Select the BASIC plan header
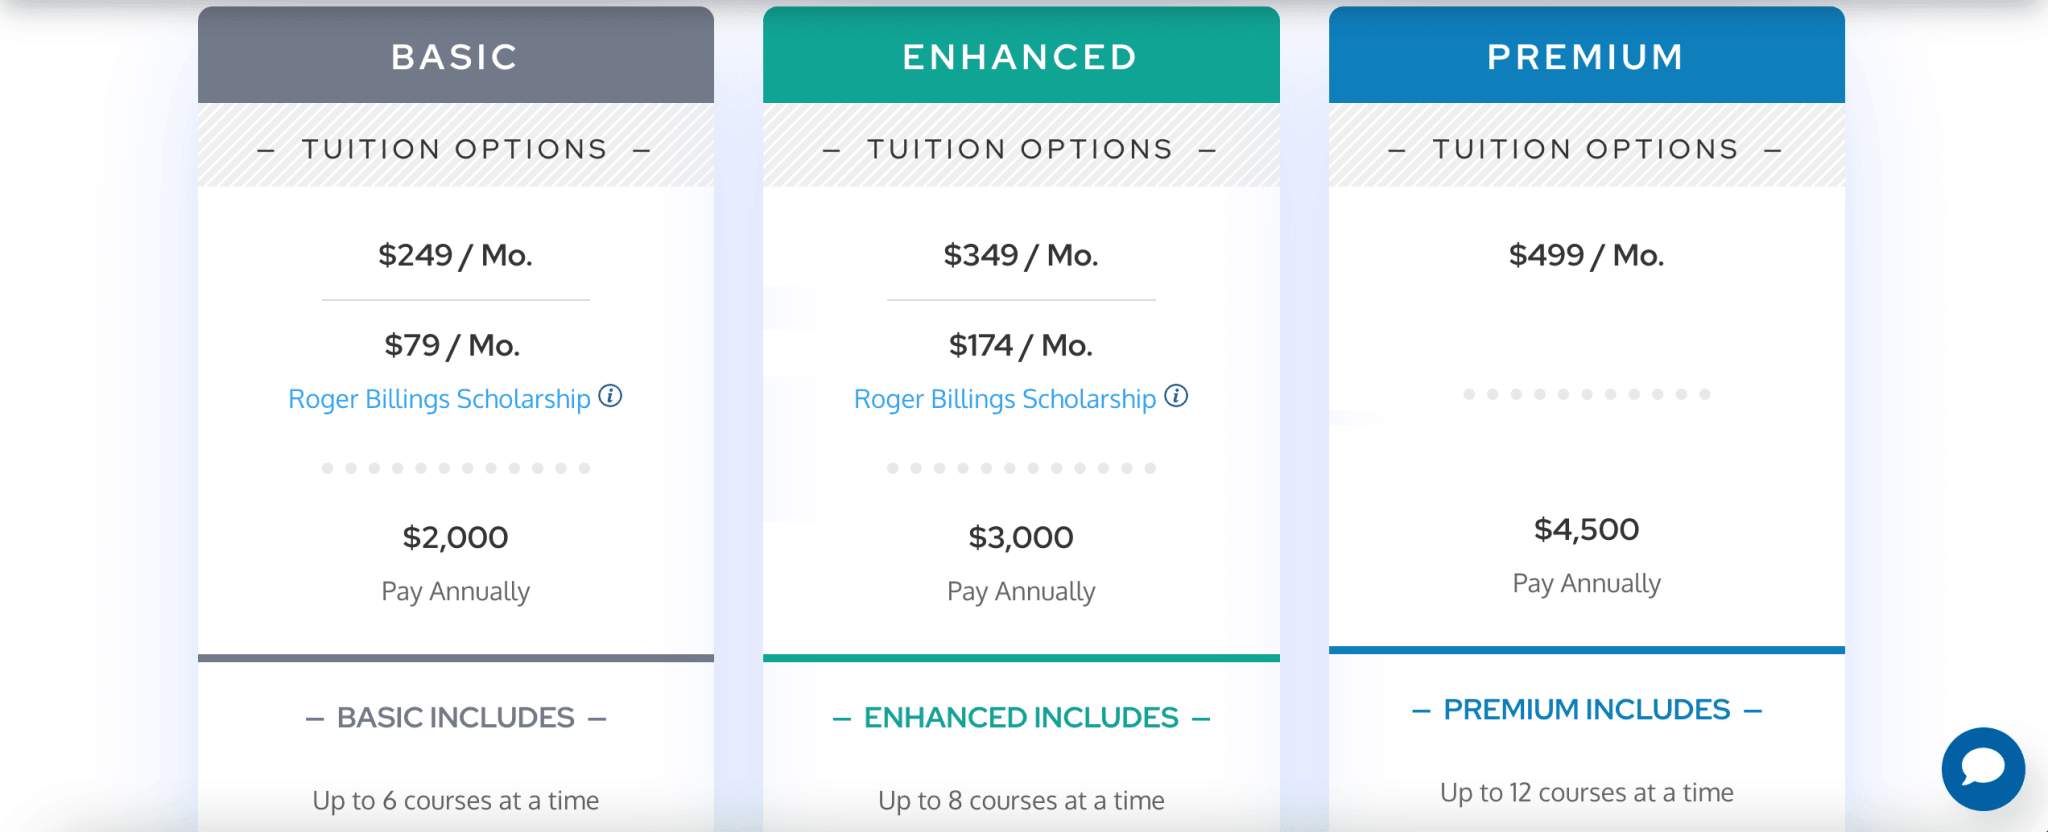 click(455, 57)
